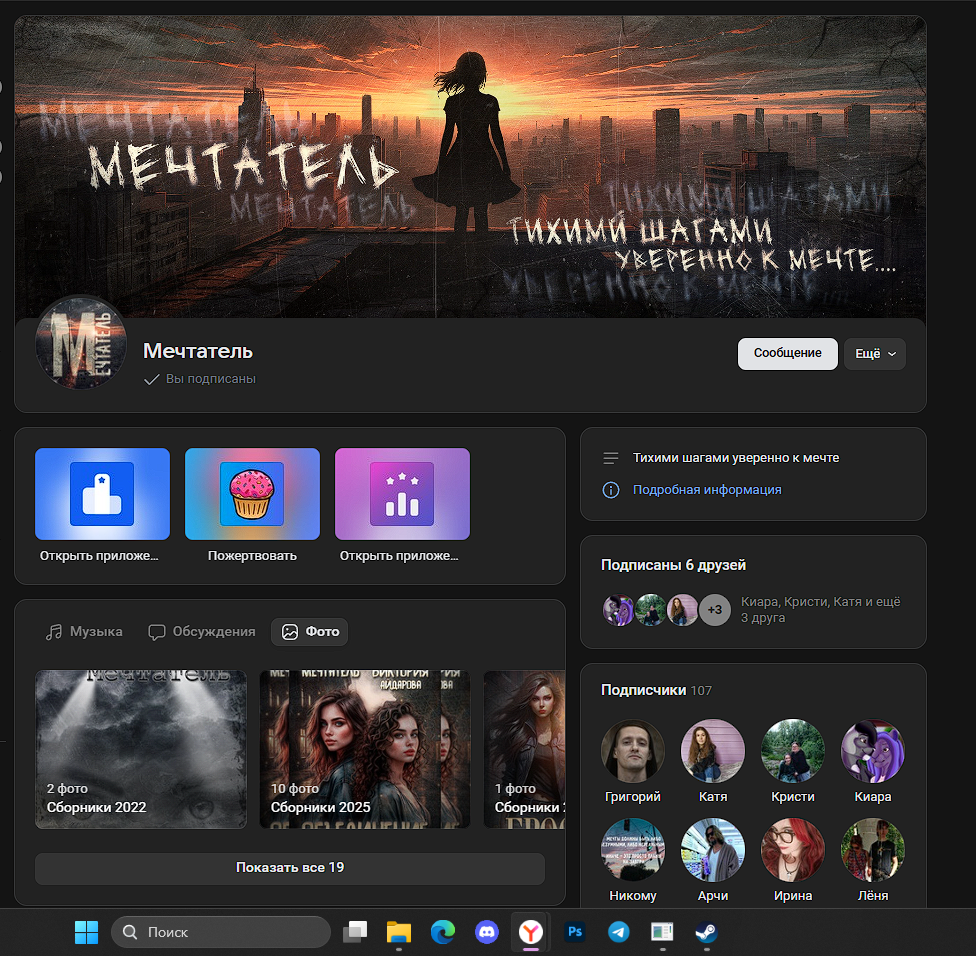
Task: Open the blue thumbs-up app tile
Action: click(x=102, y=494)
